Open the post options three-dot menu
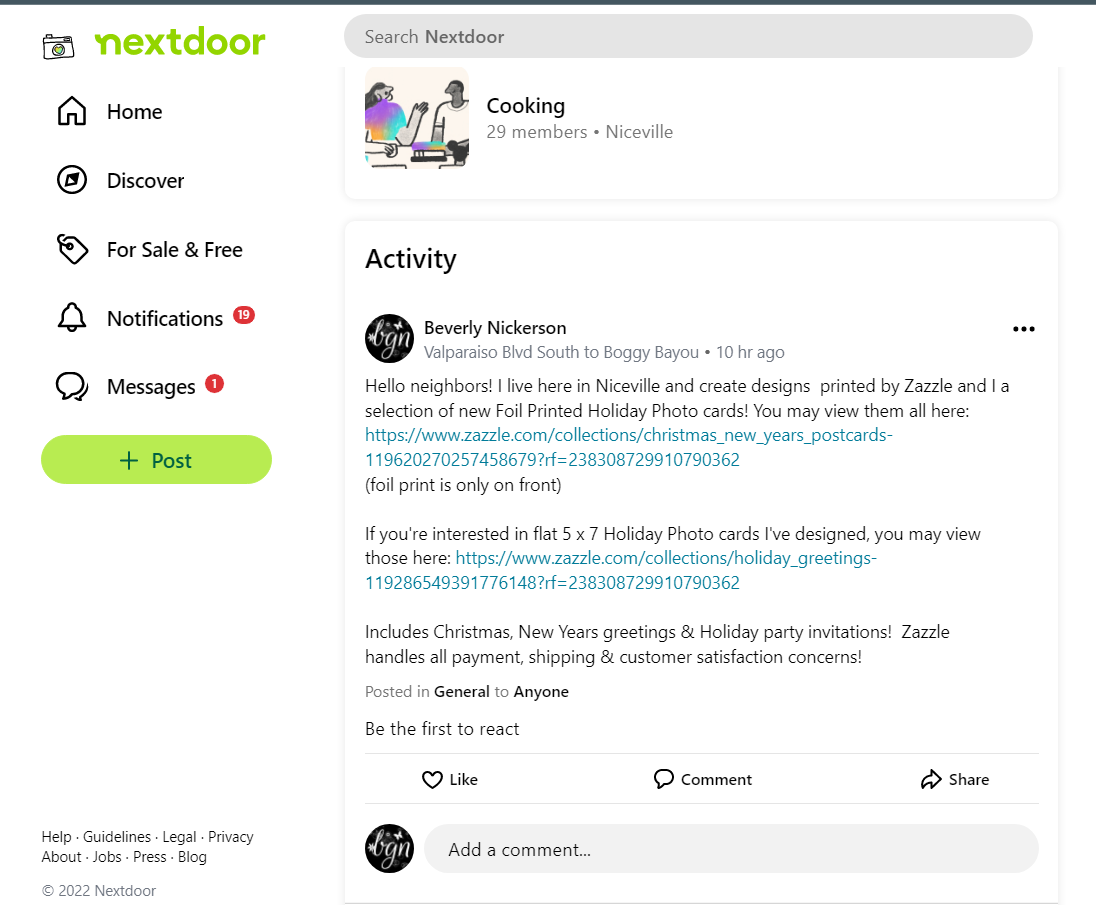This screenshot has width=1096, height=905. click(x=1023, y=329)
